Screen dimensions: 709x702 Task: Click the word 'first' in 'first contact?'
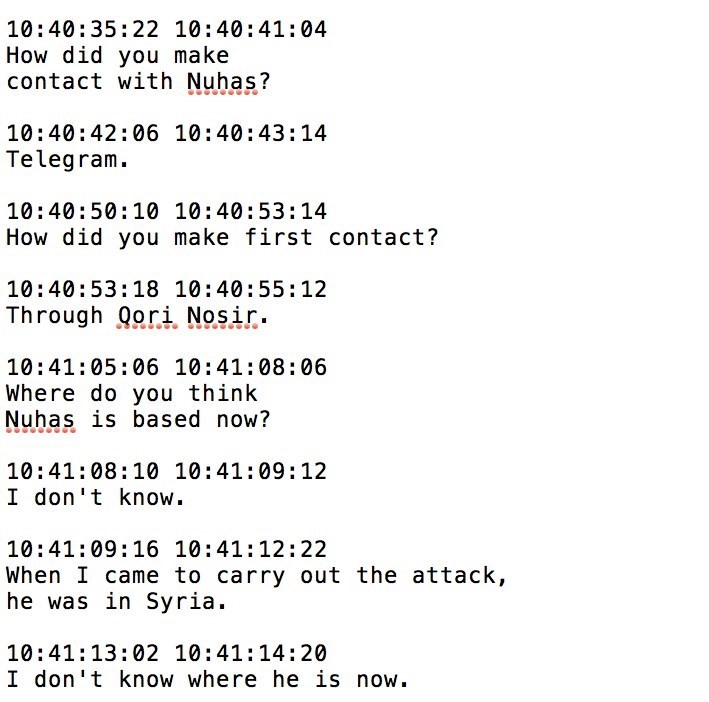click(278, 237)
